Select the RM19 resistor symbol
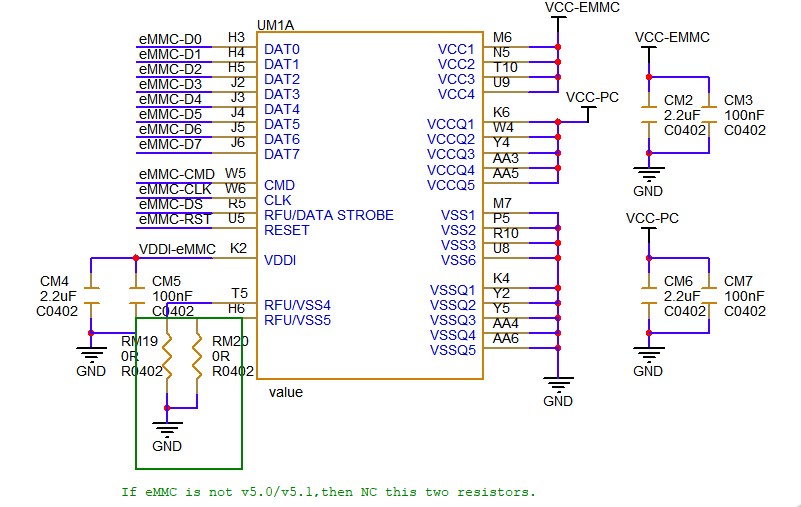801x507 pixels. point(167,355)
